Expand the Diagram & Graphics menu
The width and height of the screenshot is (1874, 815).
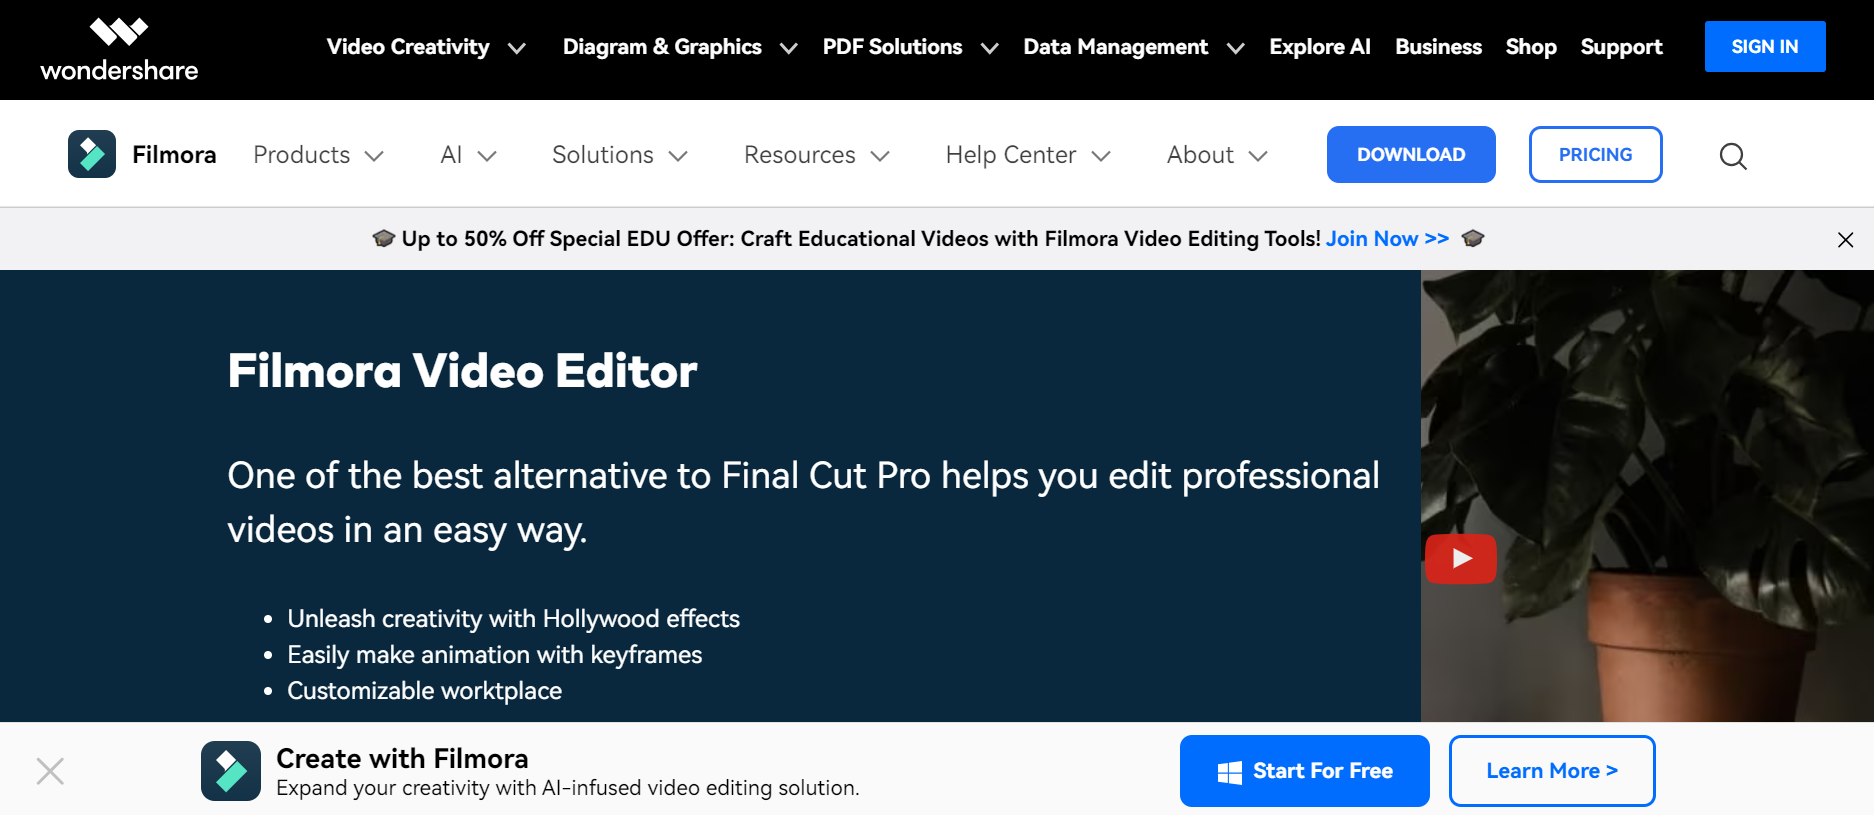(680, 47)
